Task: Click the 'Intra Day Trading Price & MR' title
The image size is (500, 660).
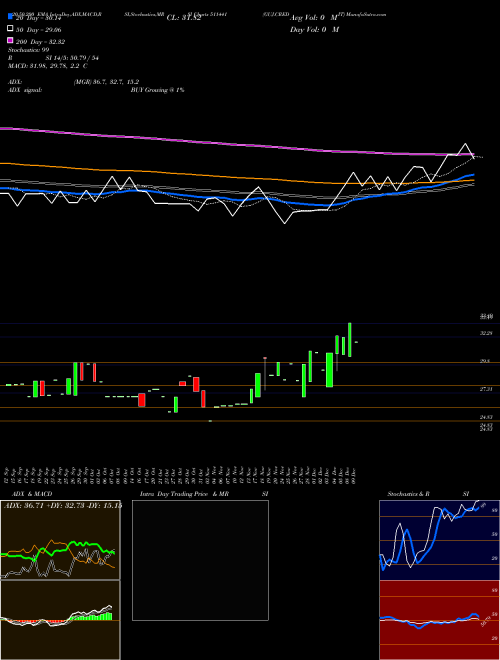Action: tap(184, 494)
